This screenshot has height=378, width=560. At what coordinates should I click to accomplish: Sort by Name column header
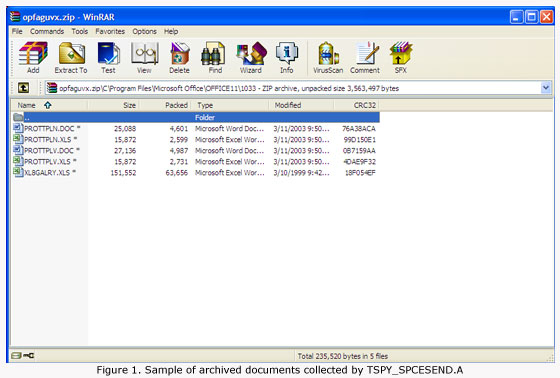point(50,105)
